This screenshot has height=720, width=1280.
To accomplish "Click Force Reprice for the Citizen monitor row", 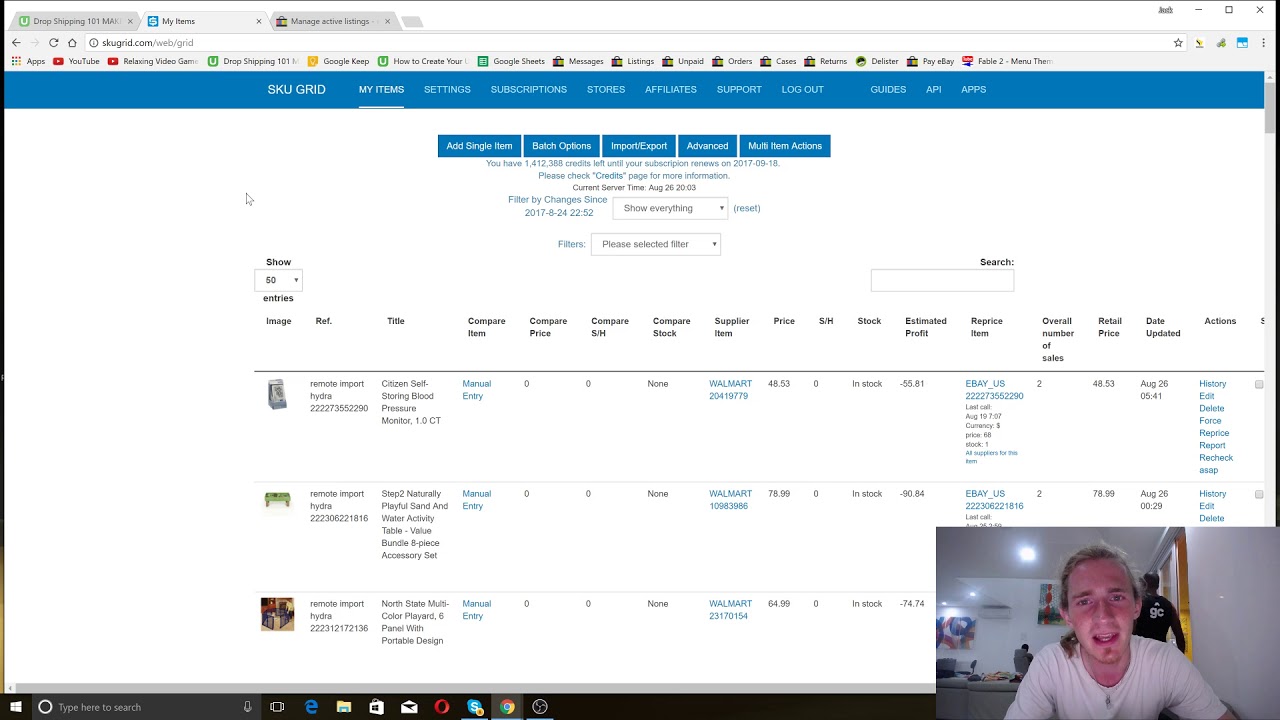I will (1214, 427).
